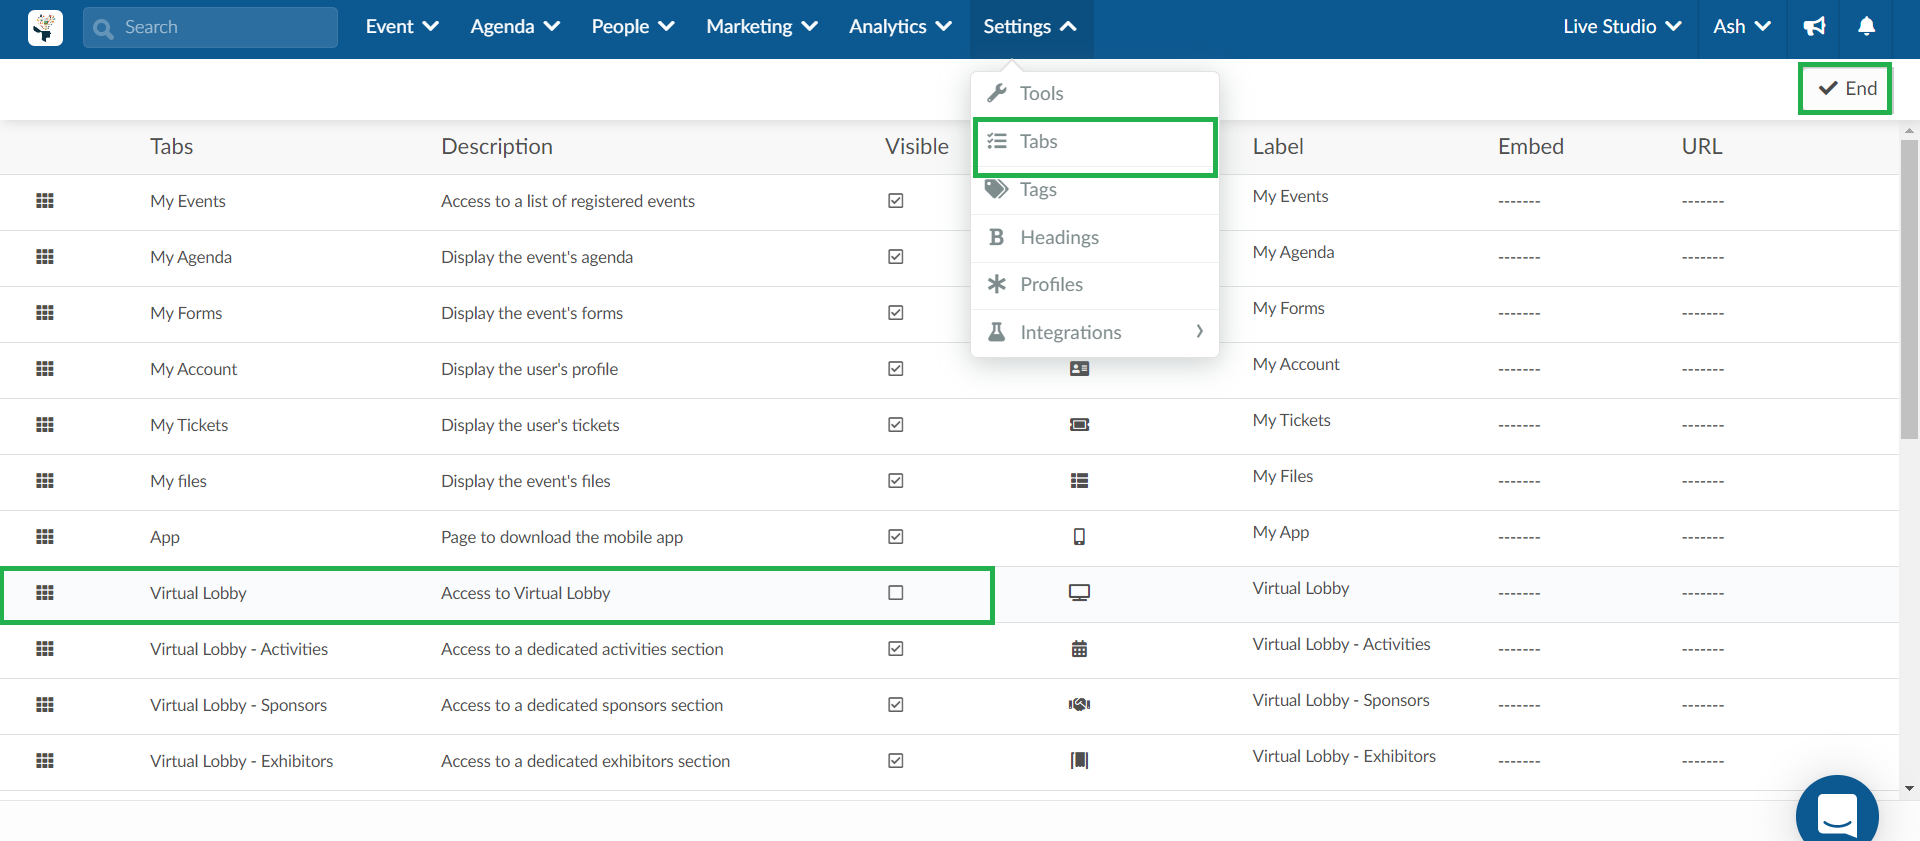This screenshot has height=841, width=1920.
Task: Collapse the Settings dropdown menu
Action: coord(1030,27)
